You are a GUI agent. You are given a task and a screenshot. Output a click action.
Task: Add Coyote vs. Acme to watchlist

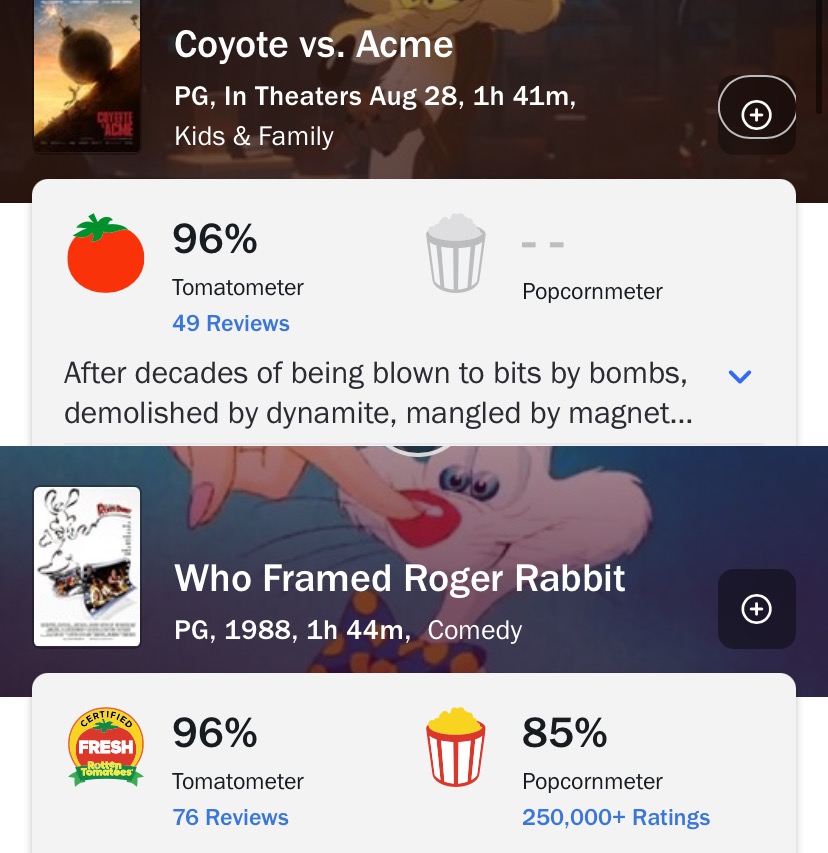click(x=757, y=114)
